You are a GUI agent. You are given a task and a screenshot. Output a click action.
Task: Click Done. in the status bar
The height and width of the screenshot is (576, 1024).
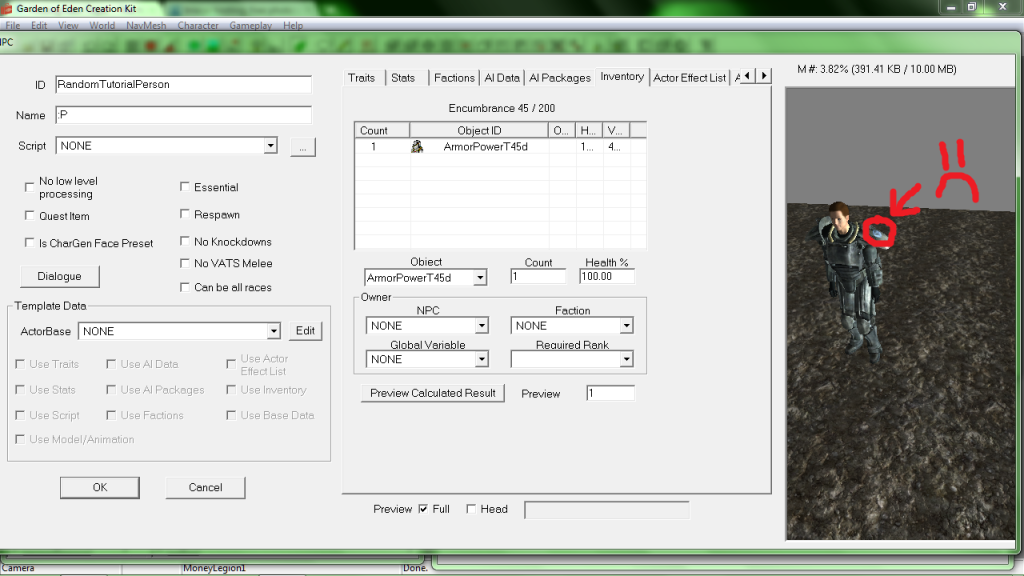click(x=415, y=568)
